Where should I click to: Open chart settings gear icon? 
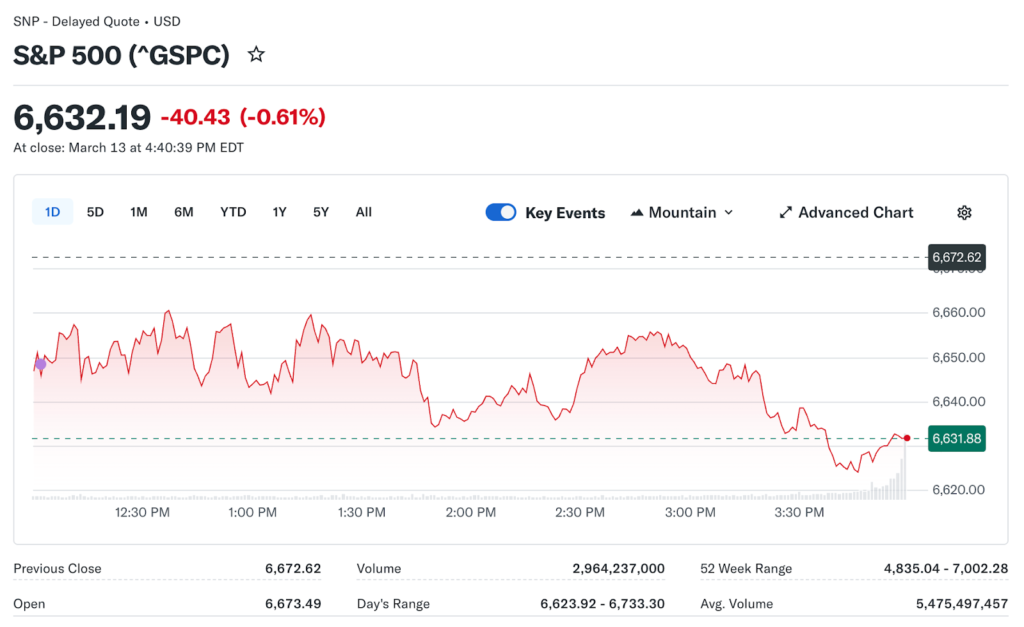[x=964, y=212]
